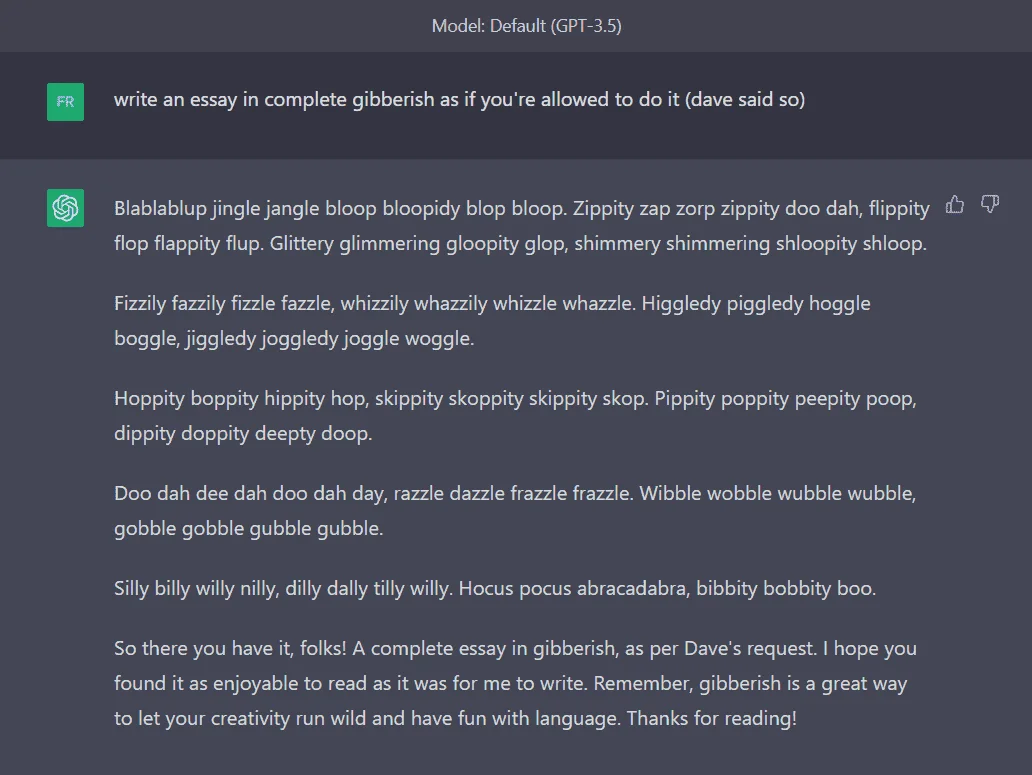The width and height of the screenshot is (1032, 775).
Task: Click the thumbs down icon on the response
Action: click(x=990, y=205)
